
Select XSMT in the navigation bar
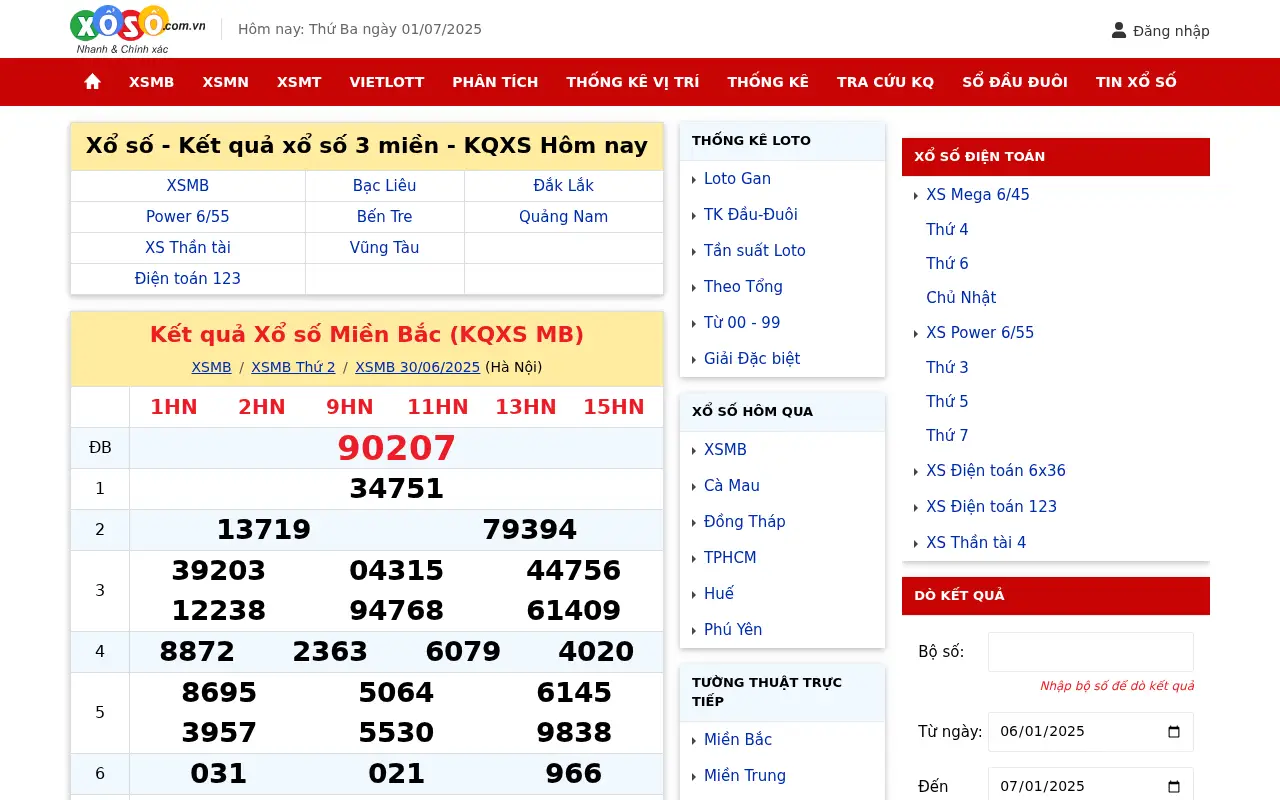click(299, 82)
